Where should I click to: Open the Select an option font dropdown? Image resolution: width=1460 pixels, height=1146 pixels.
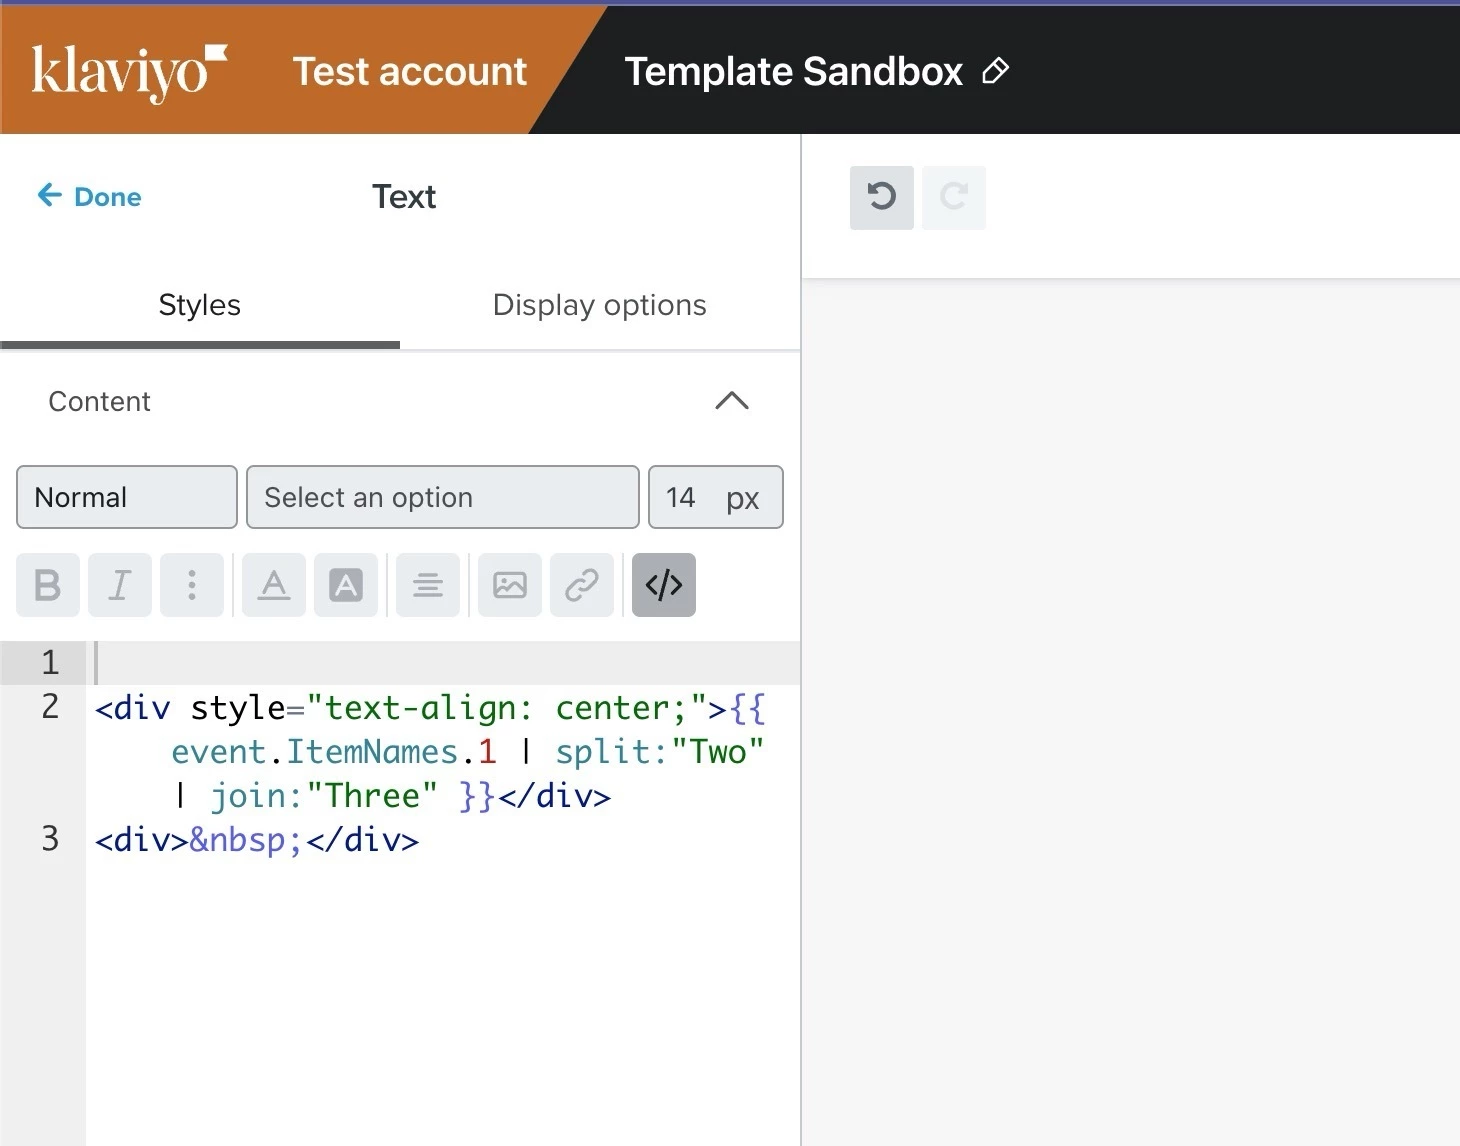click(x=443, y=497)
